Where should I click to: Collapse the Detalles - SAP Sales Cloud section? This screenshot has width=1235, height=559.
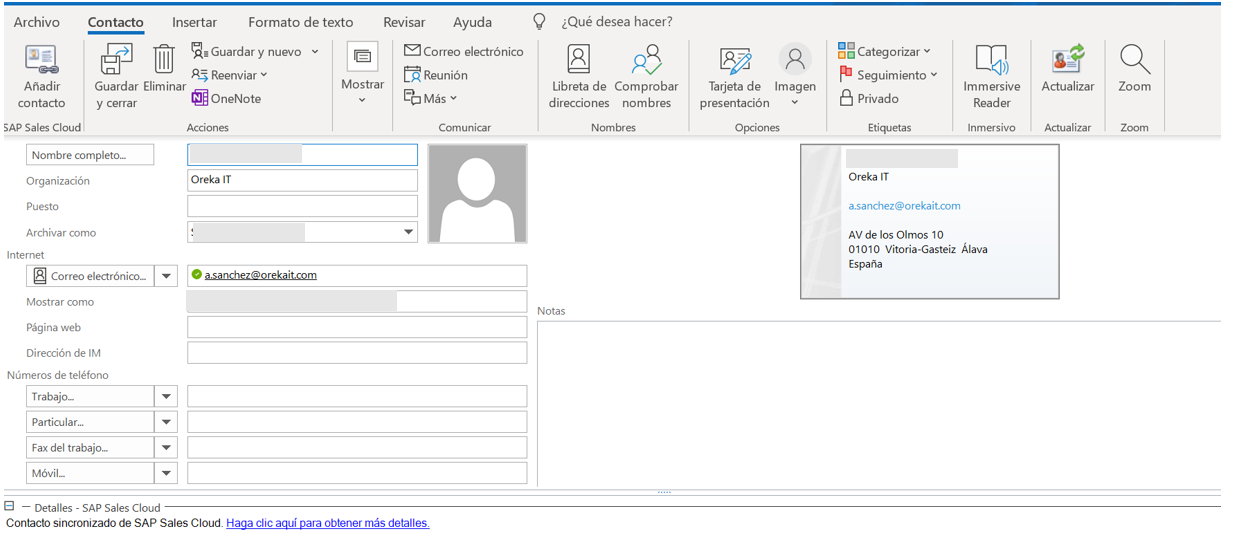point(9,507)
